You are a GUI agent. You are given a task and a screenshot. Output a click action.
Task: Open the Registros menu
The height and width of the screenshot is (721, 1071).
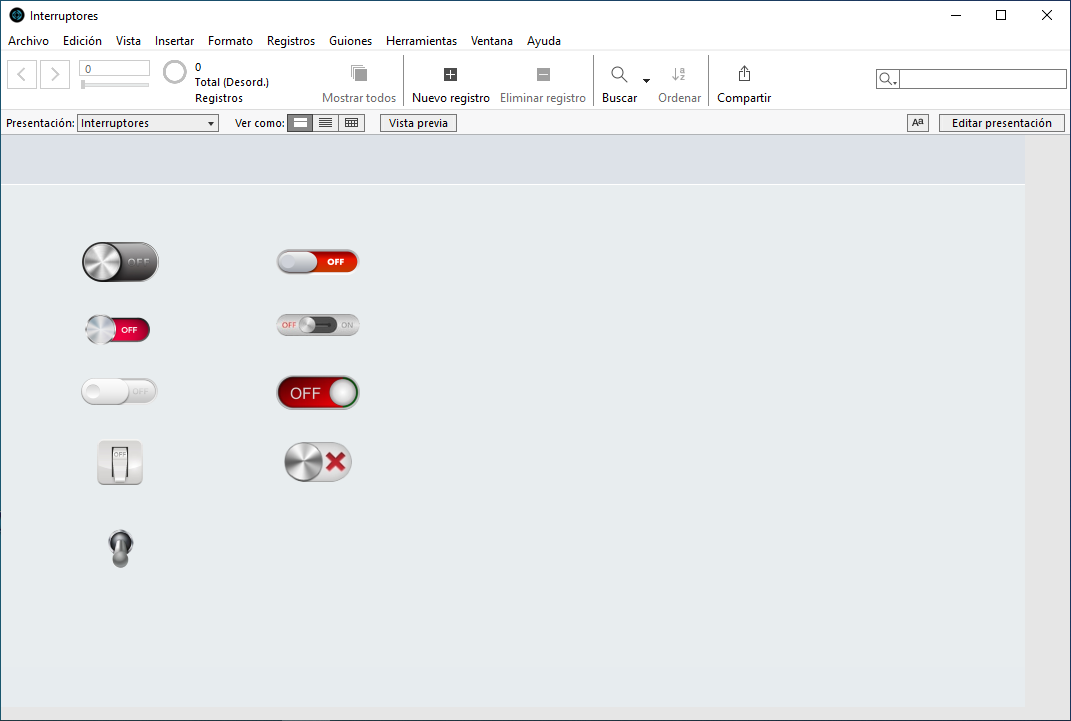tap(290, 41)
